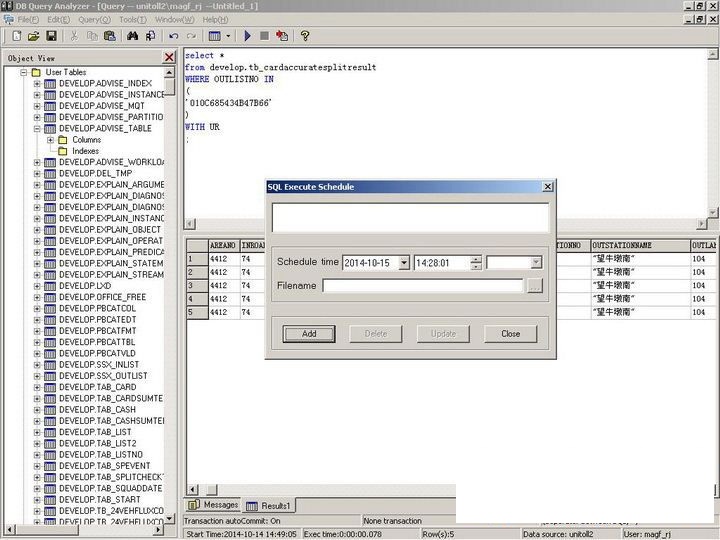Expand DEVELOP.TAB_CARD table node
720x540 pixels.
(37, 388)
